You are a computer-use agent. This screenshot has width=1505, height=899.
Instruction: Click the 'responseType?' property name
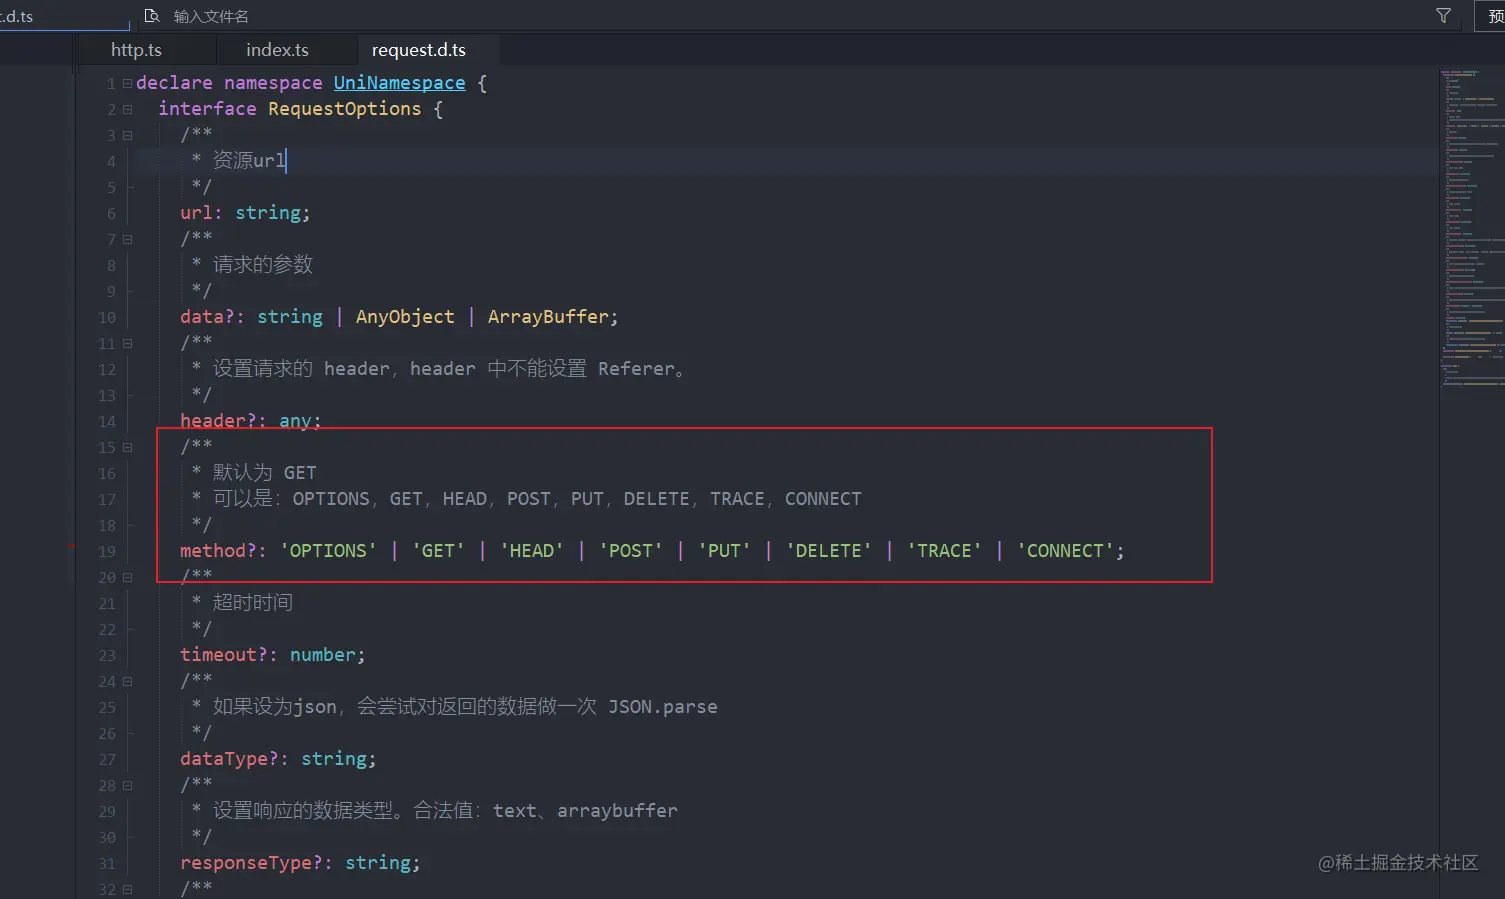point(251,863)
